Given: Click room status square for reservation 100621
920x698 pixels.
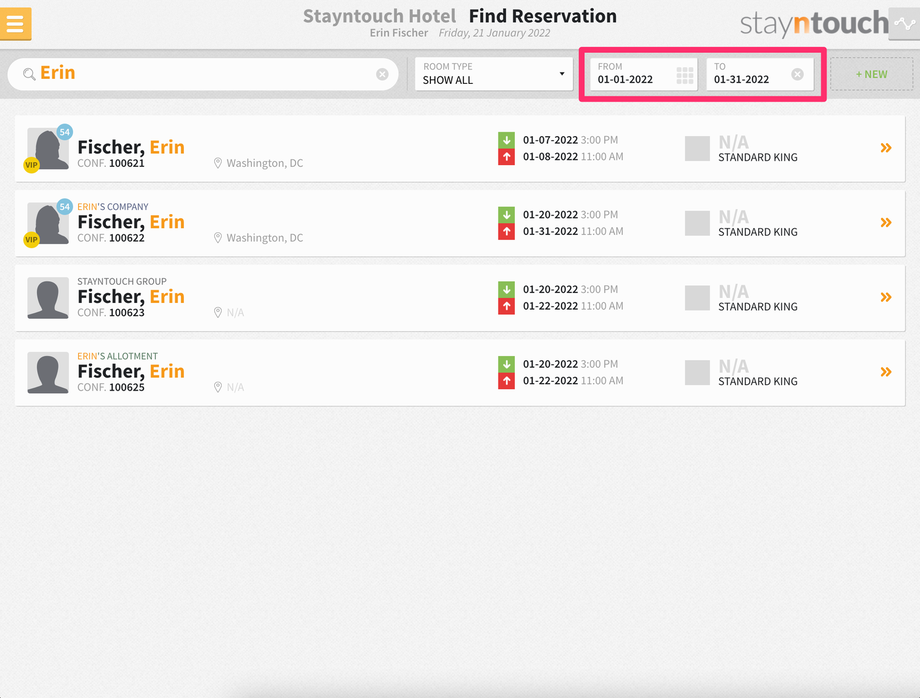Looking at the screenshot, I should coord(697,148).
